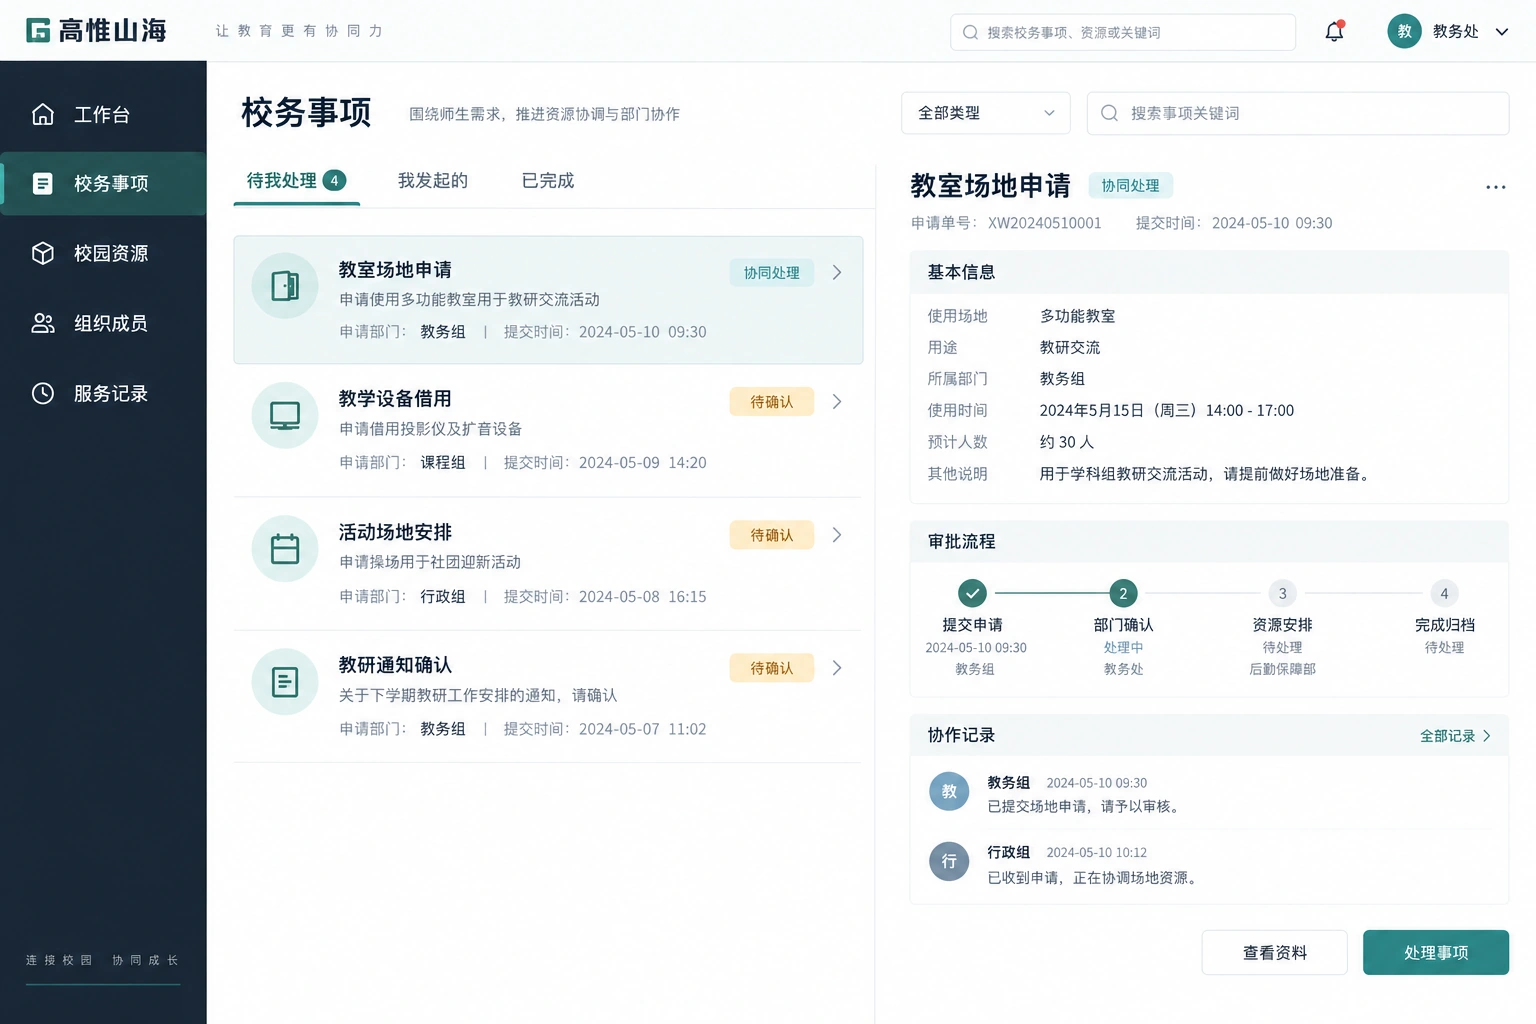1536x1024 pixels.
Task: Click the search magnifier in 搜索事项关键词 box
Action: tap(1109, 113)
